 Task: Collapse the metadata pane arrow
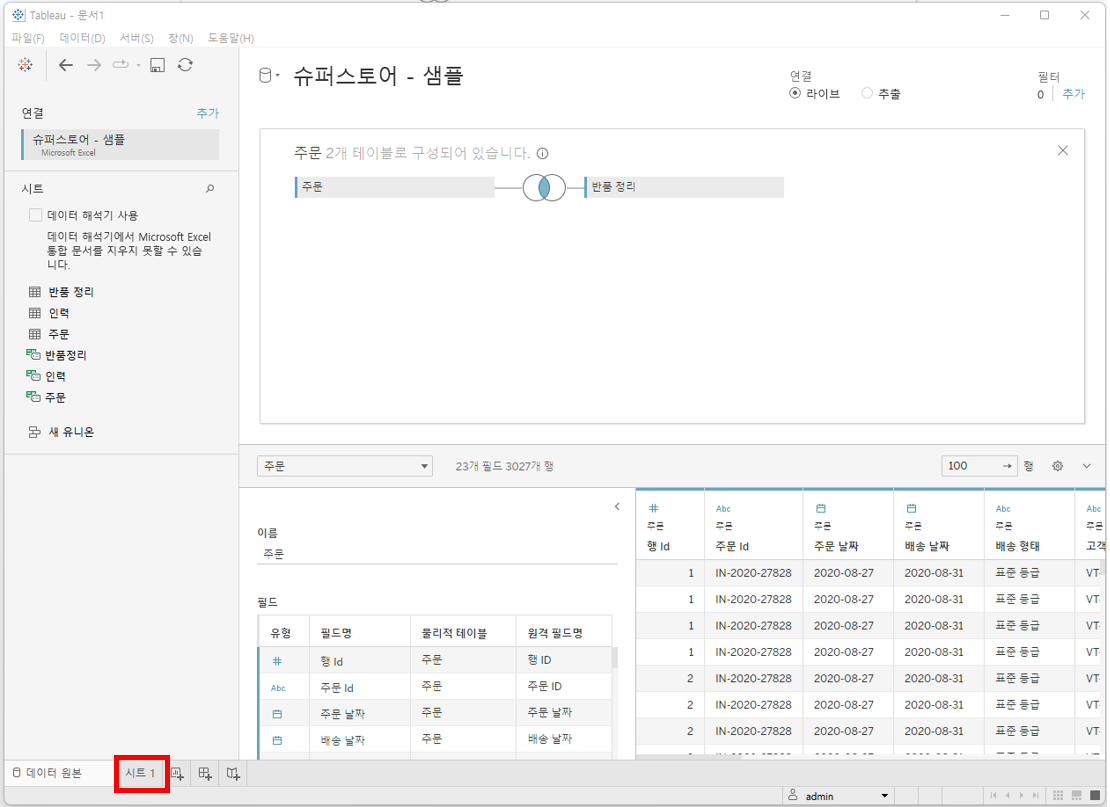[x=617, y=506]
